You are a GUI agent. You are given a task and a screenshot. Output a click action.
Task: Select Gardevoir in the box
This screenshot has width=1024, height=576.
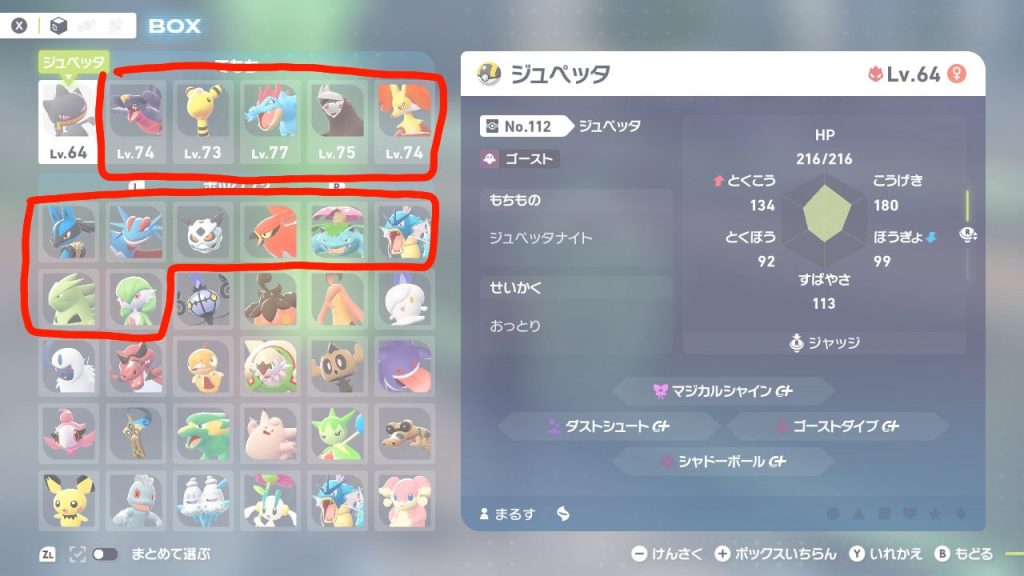pyautogui.click(x=136, y=299)
